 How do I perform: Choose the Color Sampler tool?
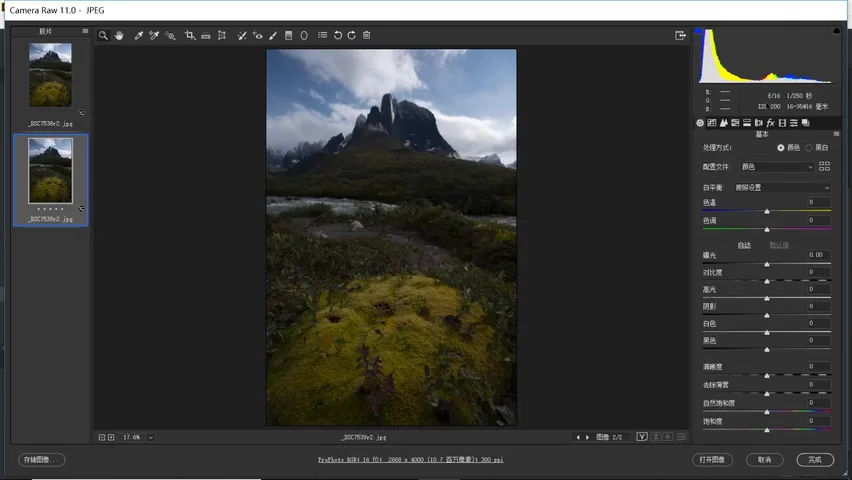[154, 35]
